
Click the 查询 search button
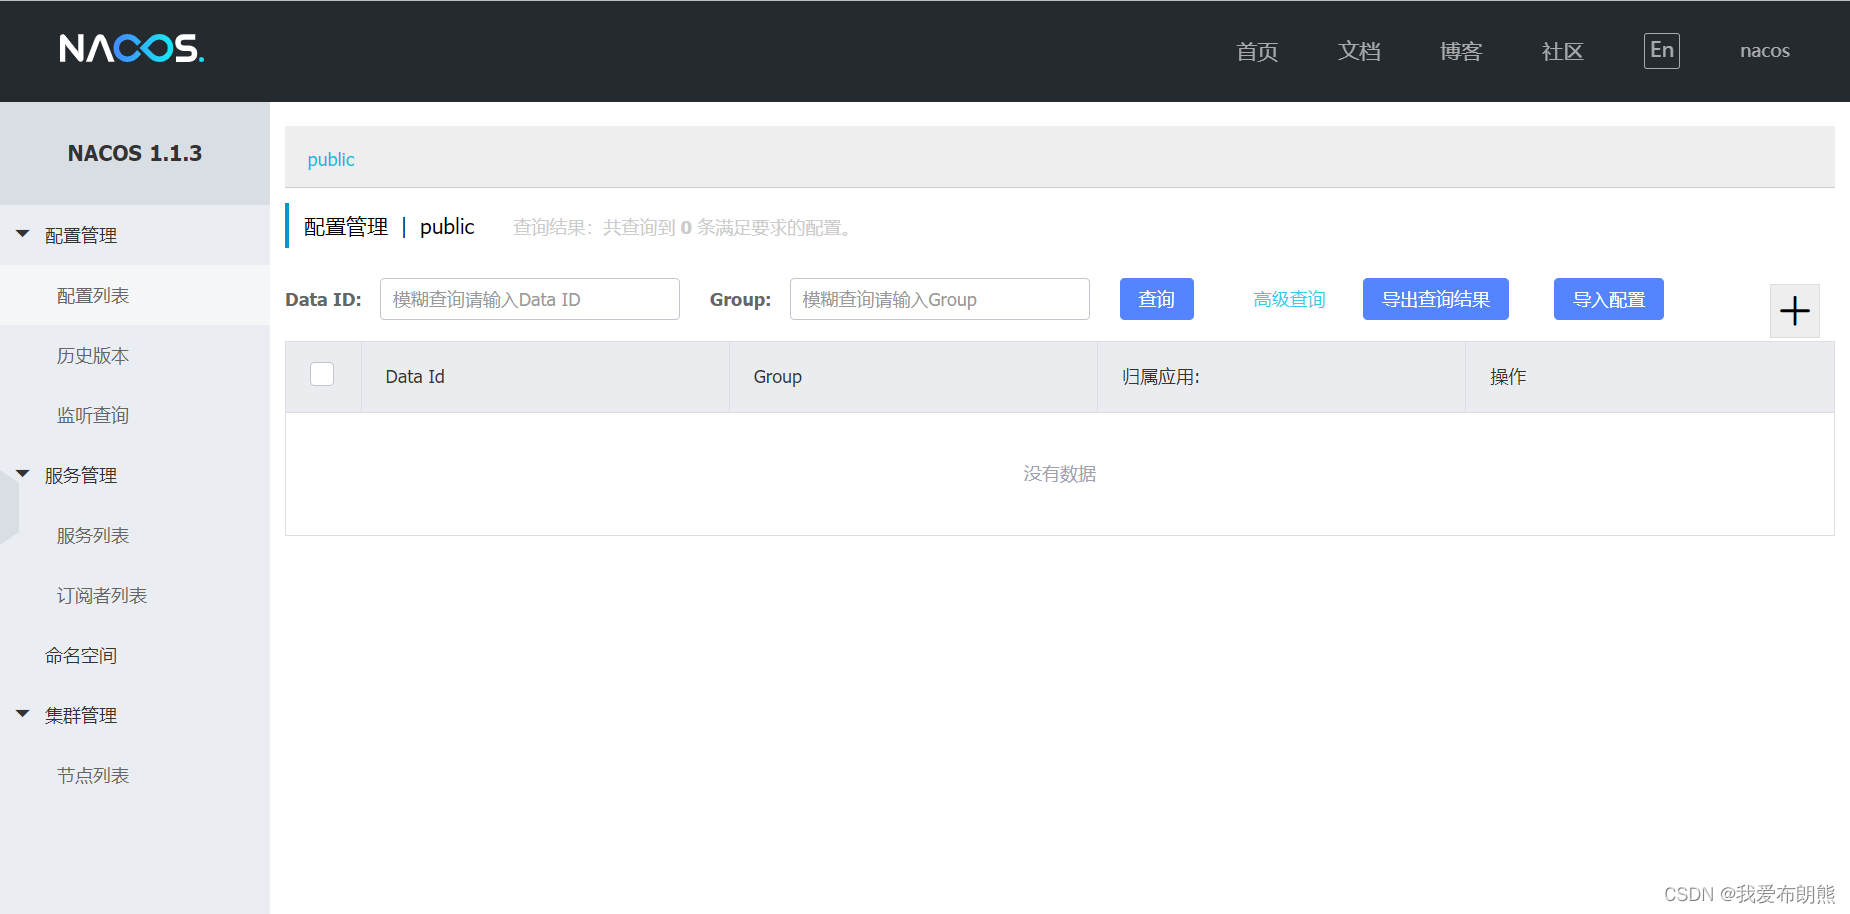pyautogui.click(x=1156, y=298)
